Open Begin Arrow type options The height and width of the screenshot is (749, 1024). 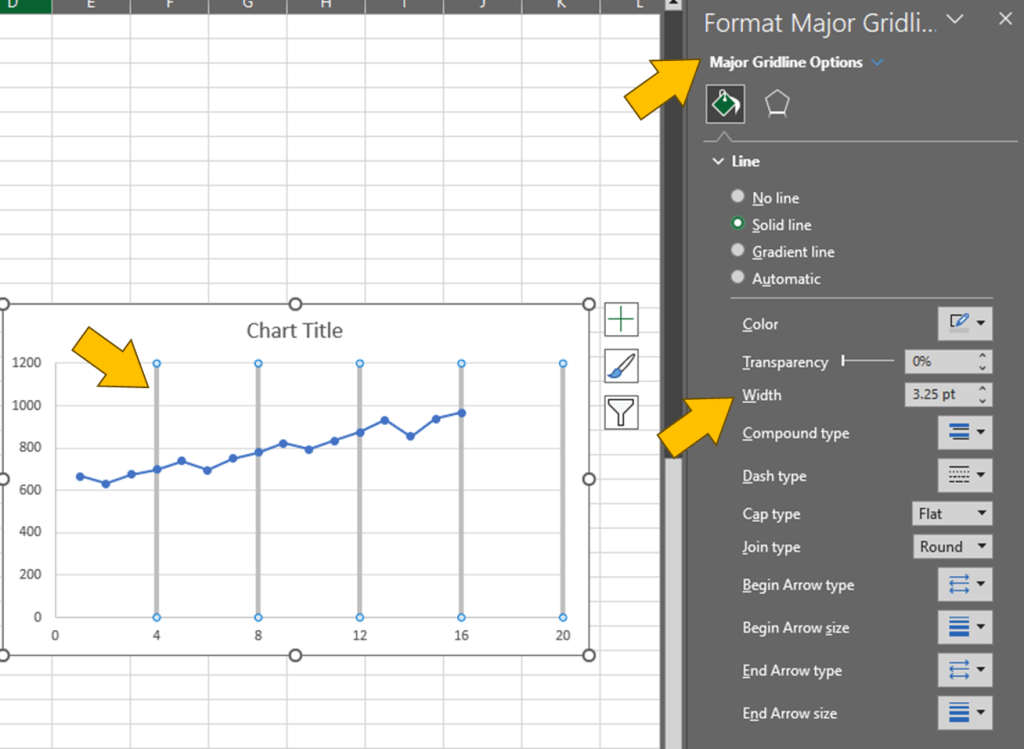[965, 585]
